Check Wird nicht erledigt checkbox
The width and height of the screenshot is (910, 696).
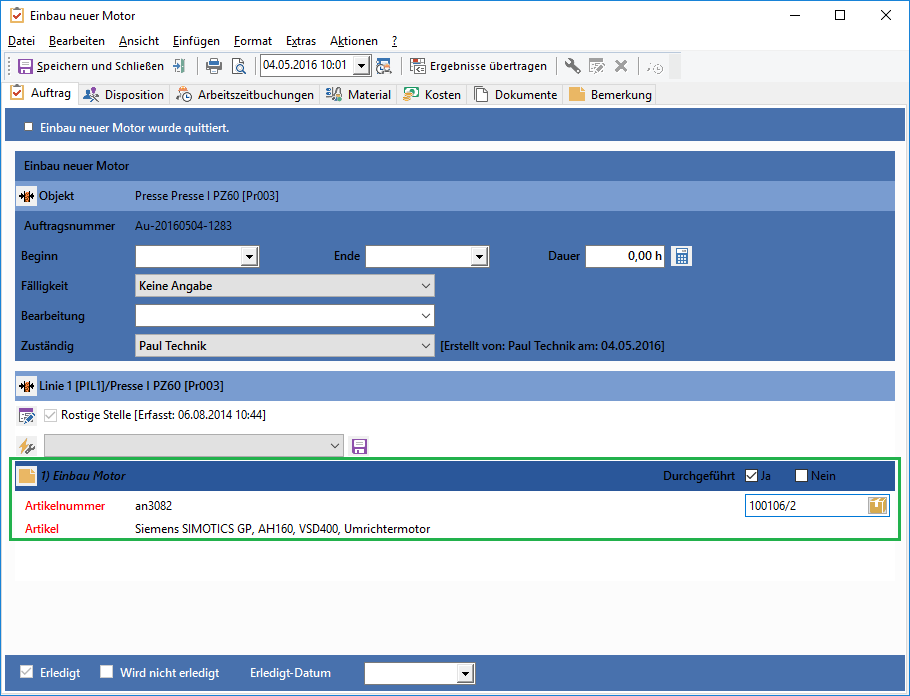(x=106, y=672)
